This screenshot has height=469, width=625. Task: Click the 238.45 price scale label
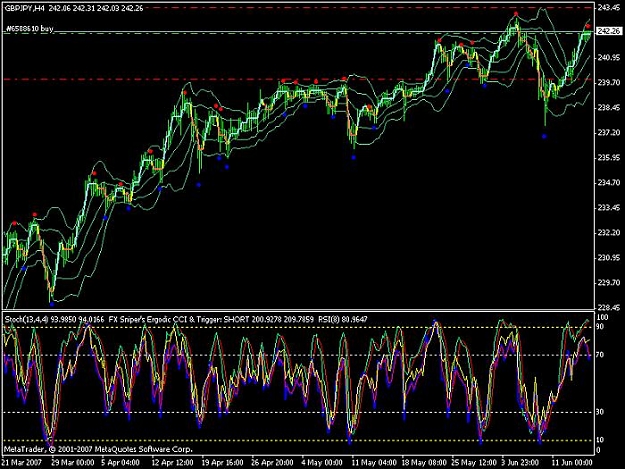[609, 108]
